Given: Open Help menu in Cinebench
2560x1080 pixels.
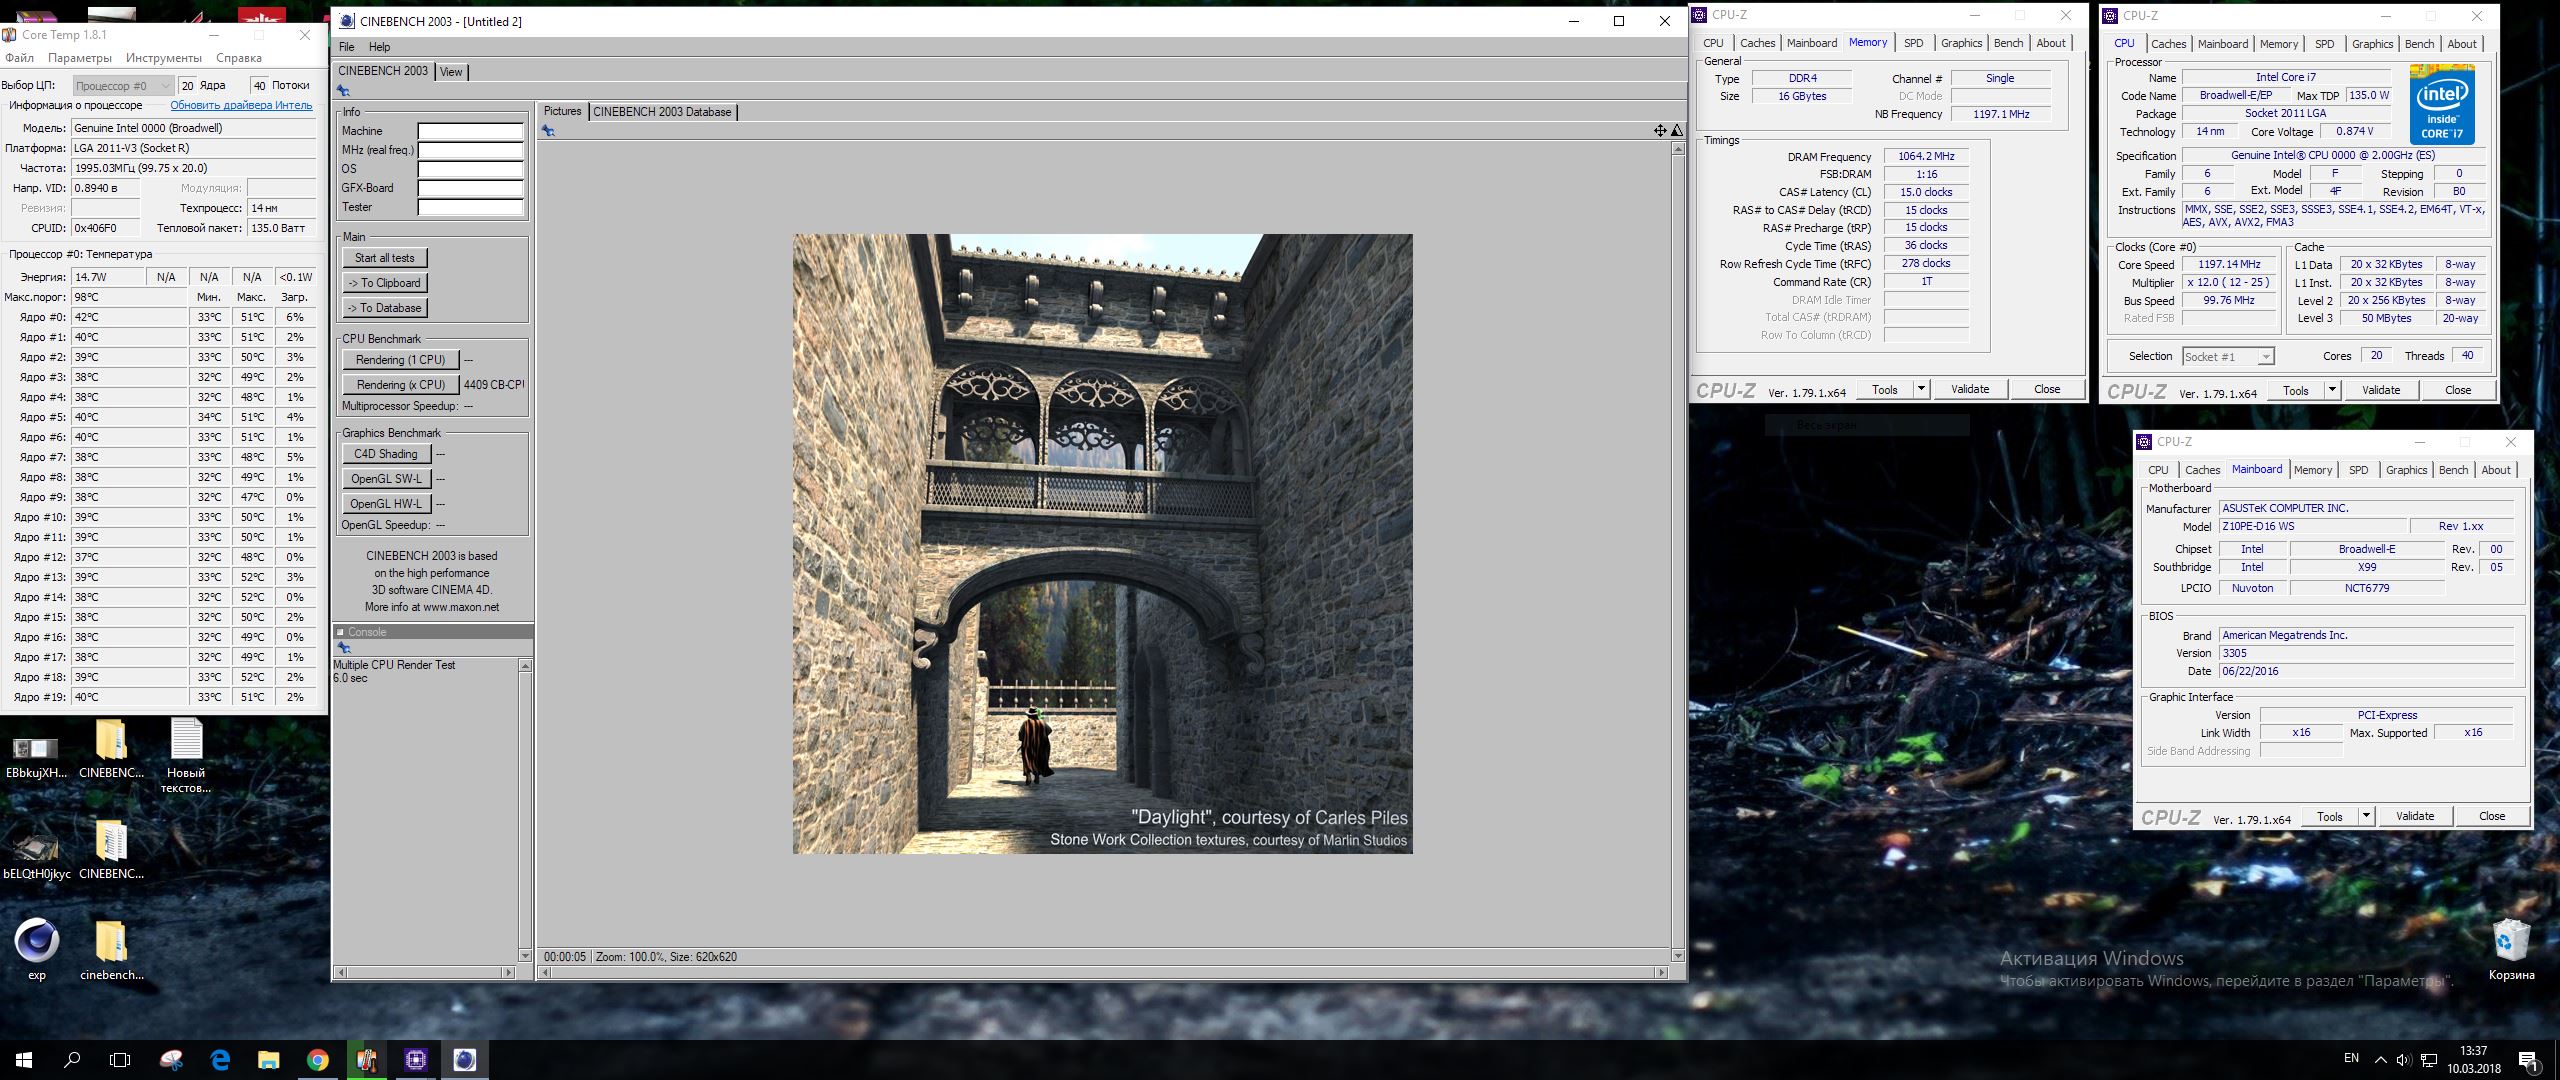Looking at the screenshot, I should (379, 47).
